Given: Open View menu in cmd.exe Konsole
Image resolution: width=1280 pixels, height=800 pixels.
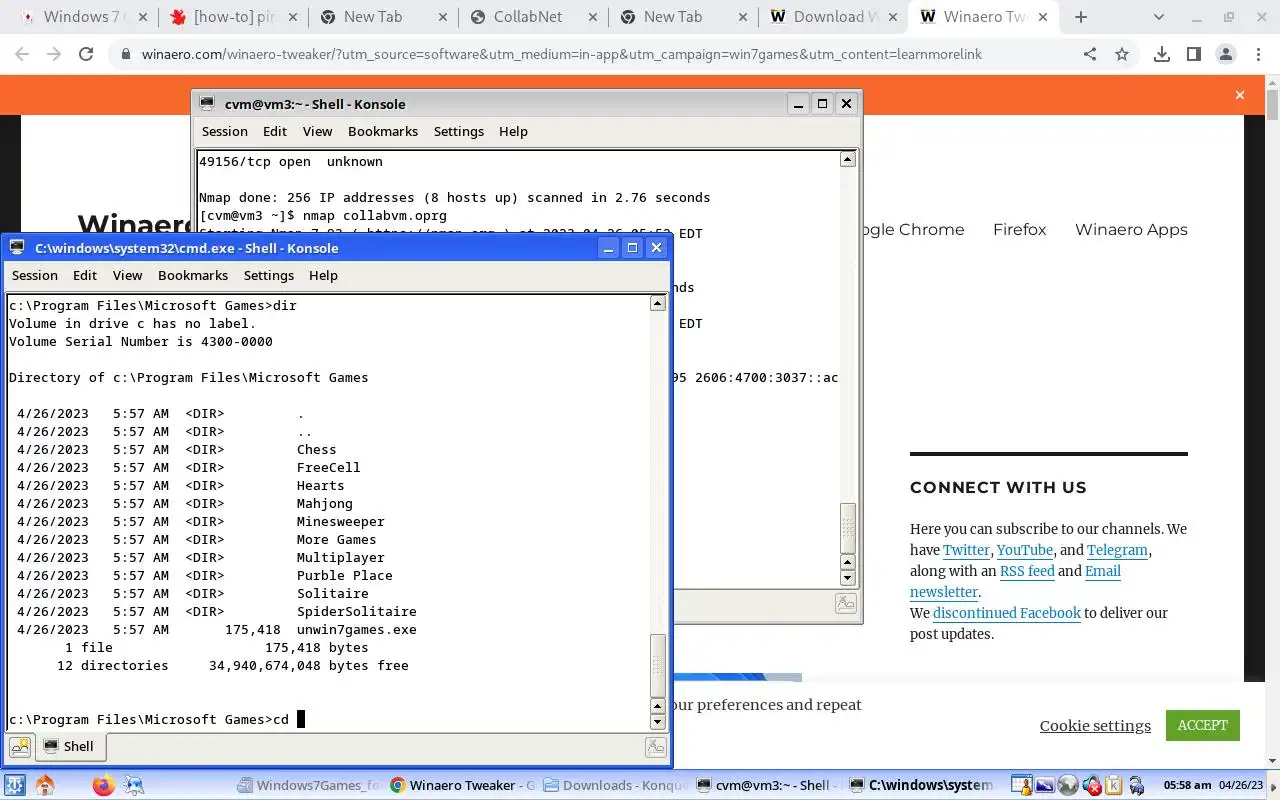Looking at the screenshot, I should [x=127, y=275].
